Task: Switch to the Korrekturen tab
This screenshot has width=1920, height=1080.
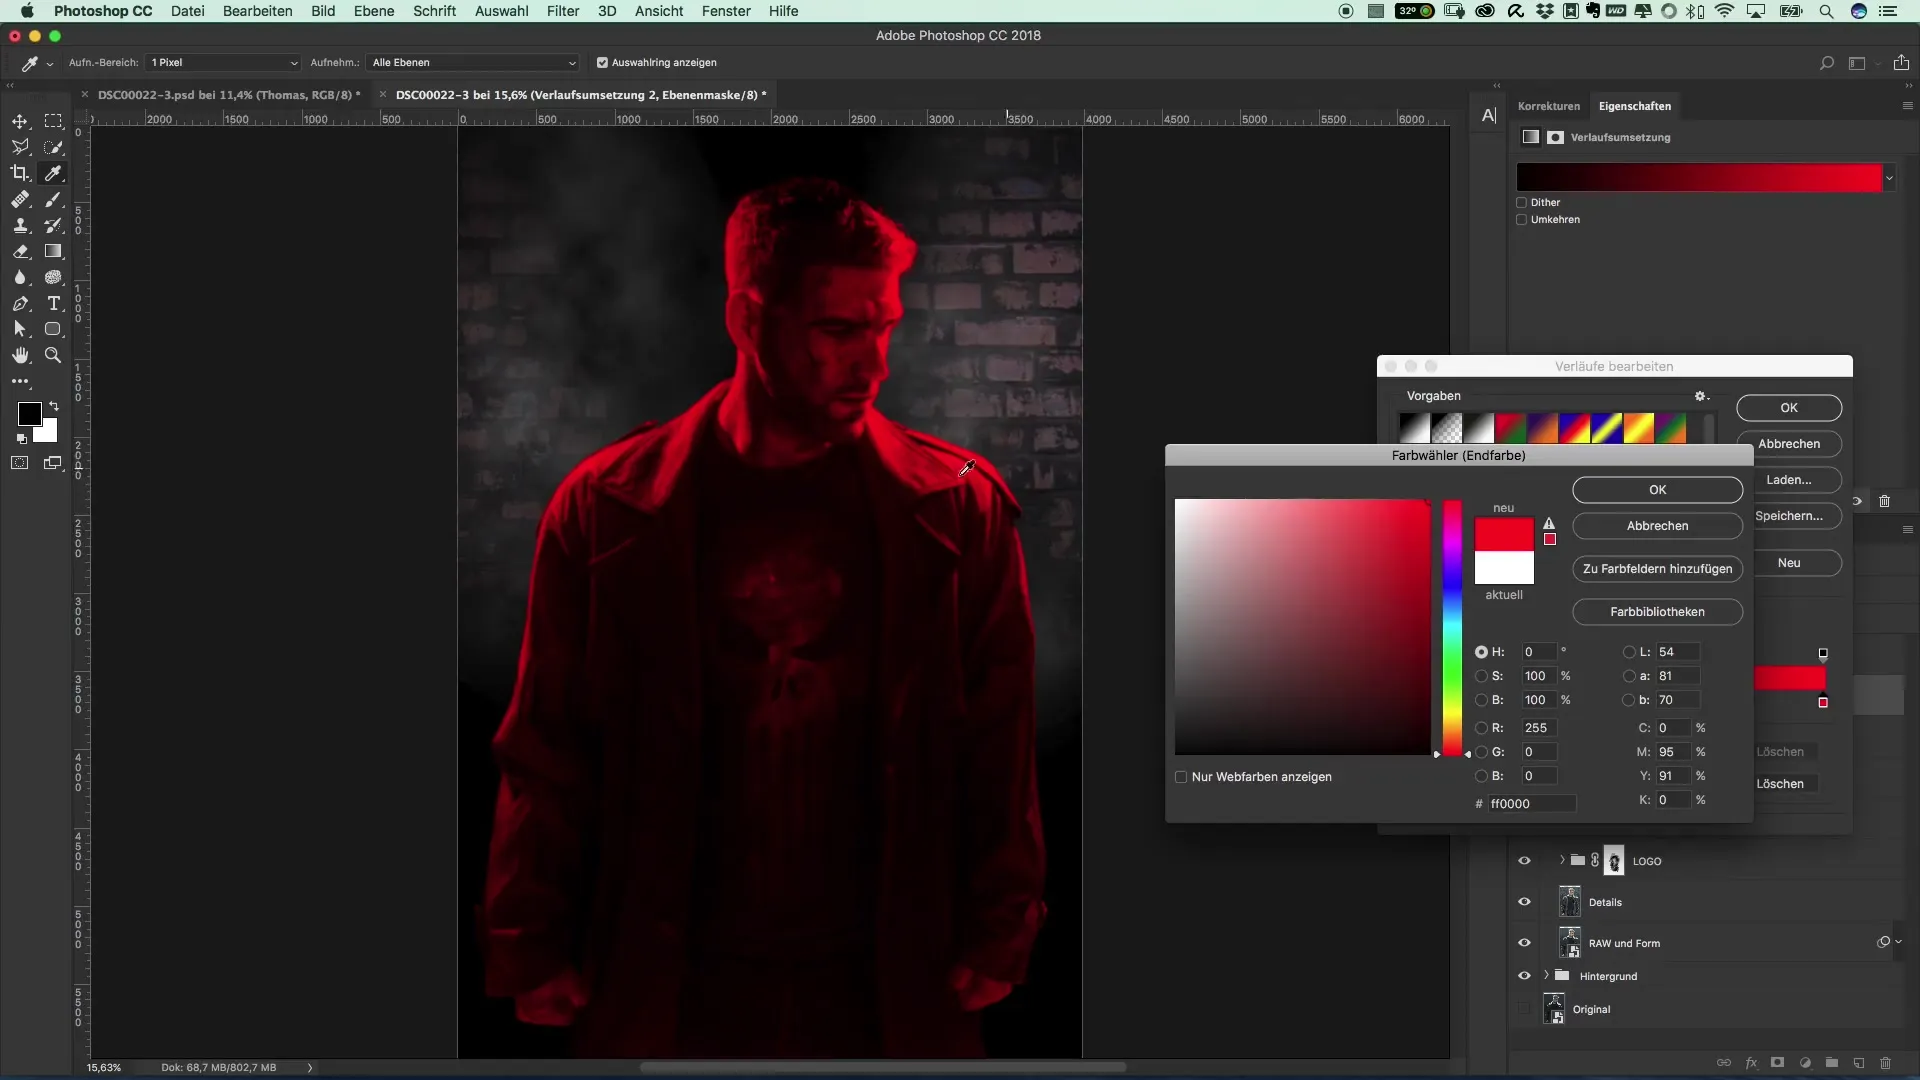Action: point(1548,106)
